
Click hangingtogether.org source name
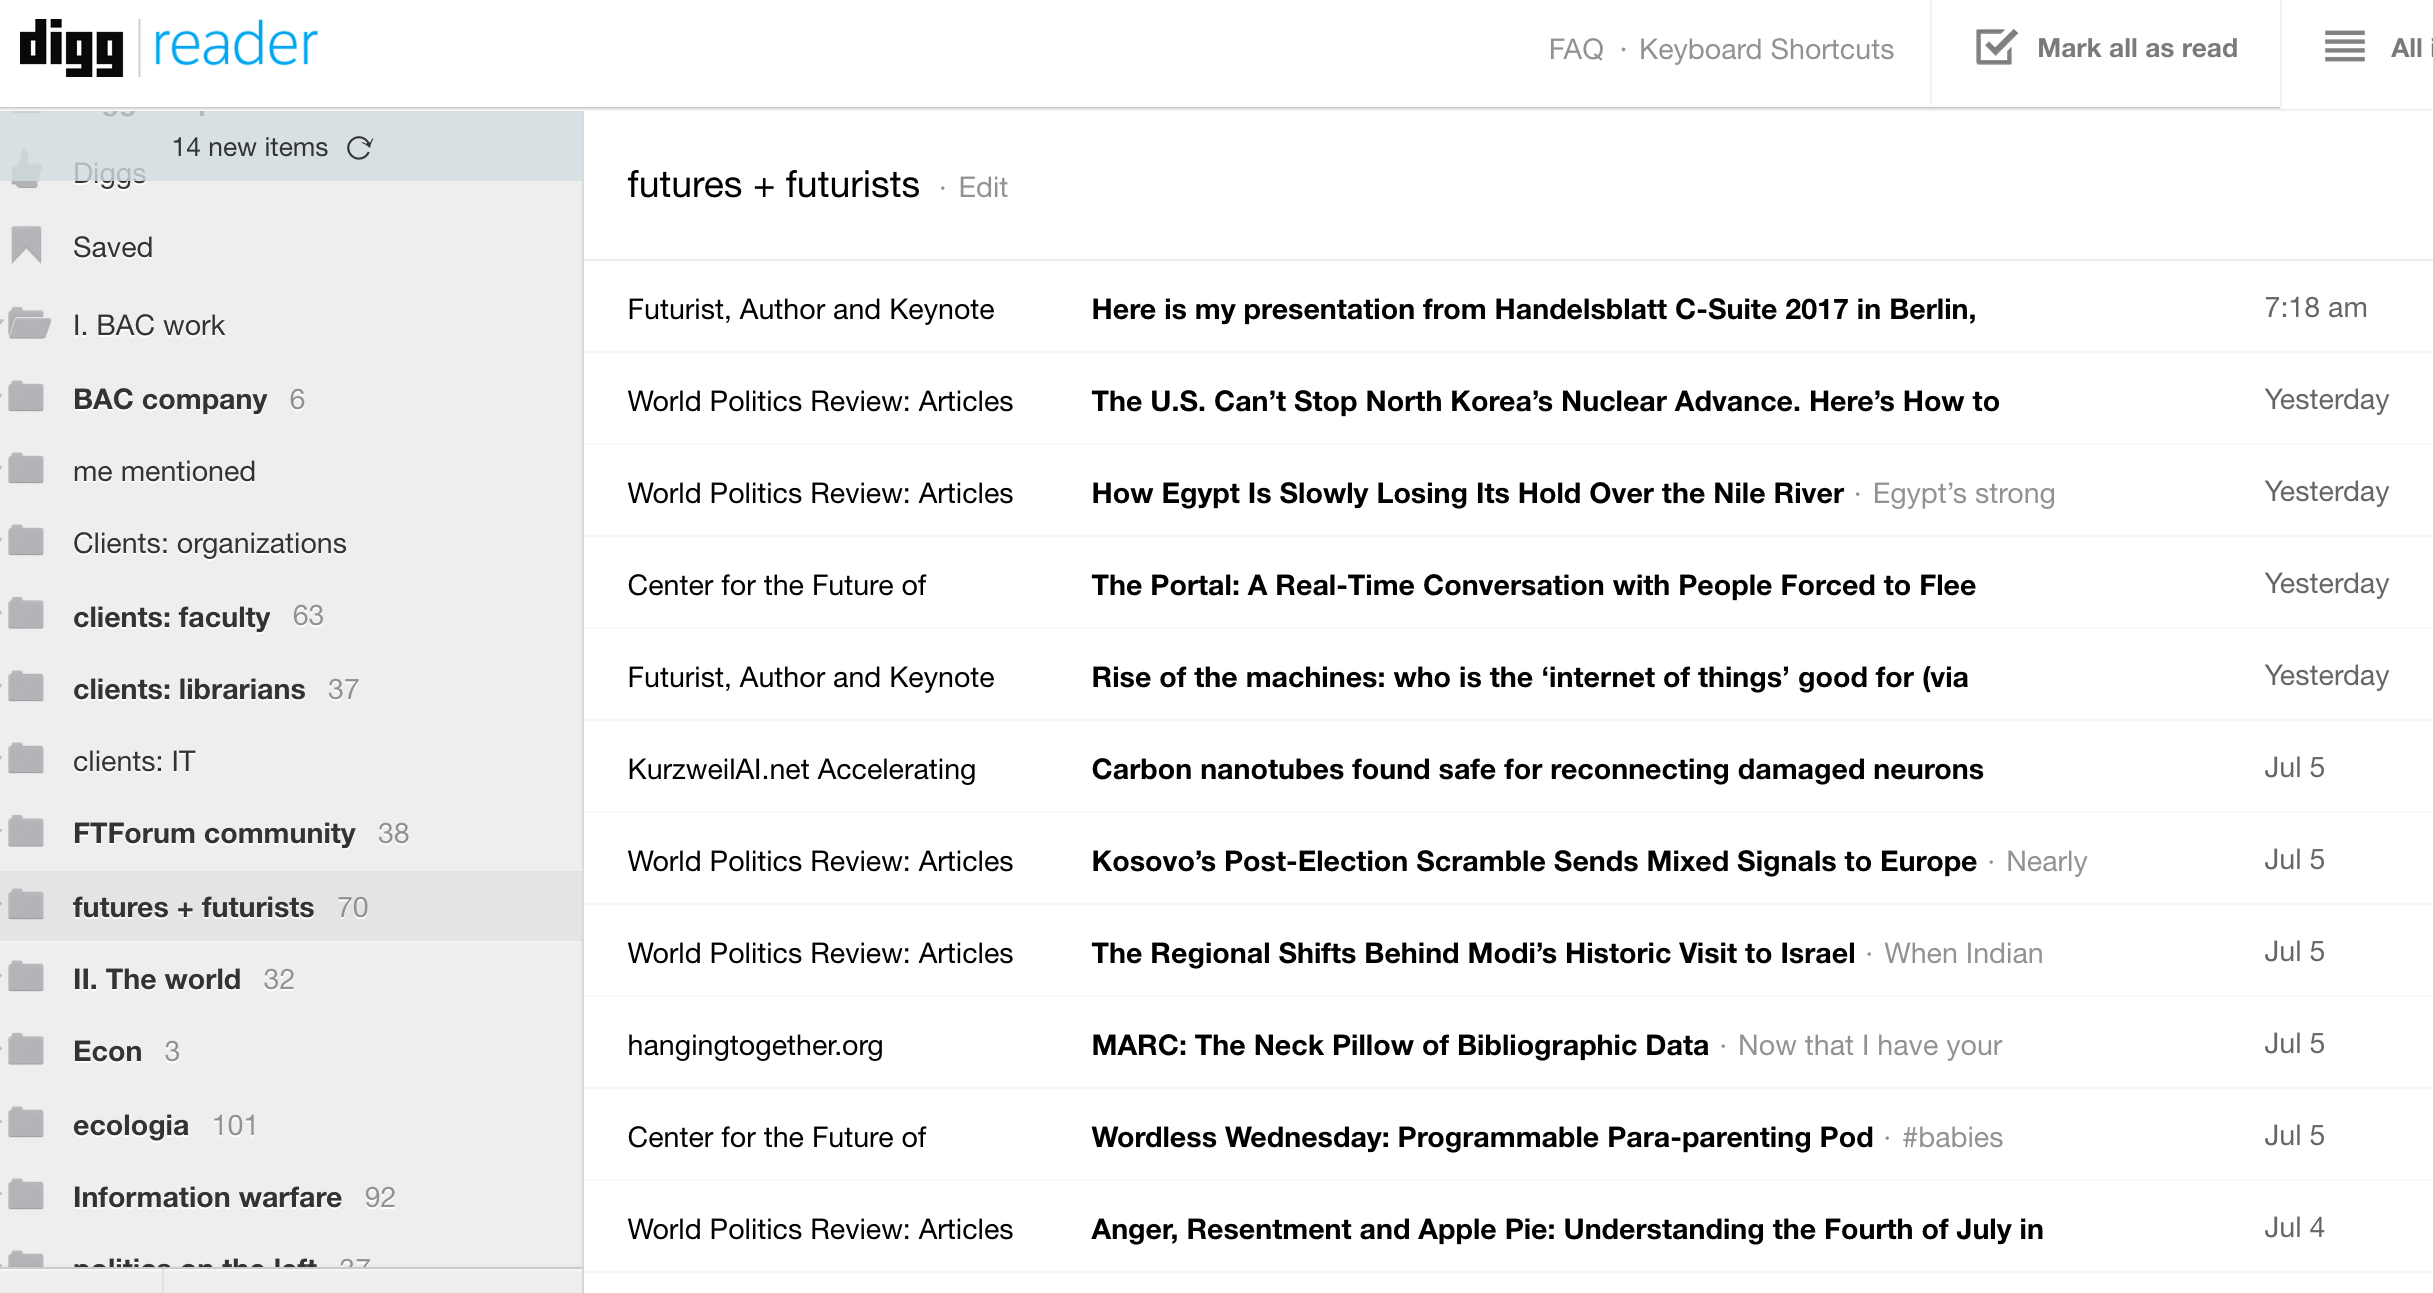[x=755, y=1045]
